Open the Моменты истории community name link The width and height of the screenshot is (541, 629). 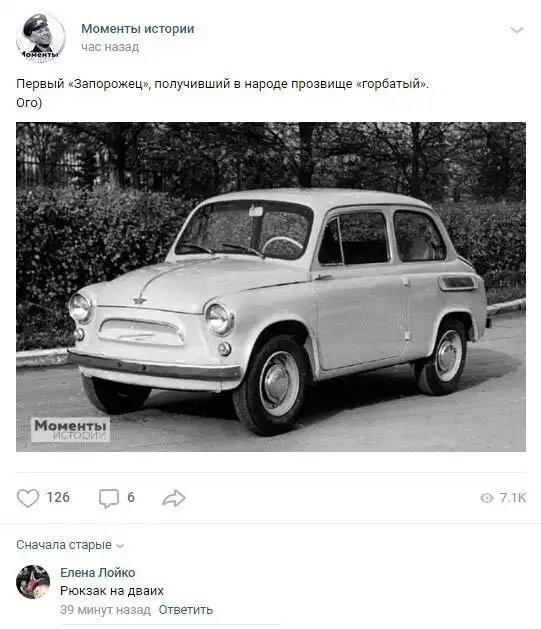[138, 29]
